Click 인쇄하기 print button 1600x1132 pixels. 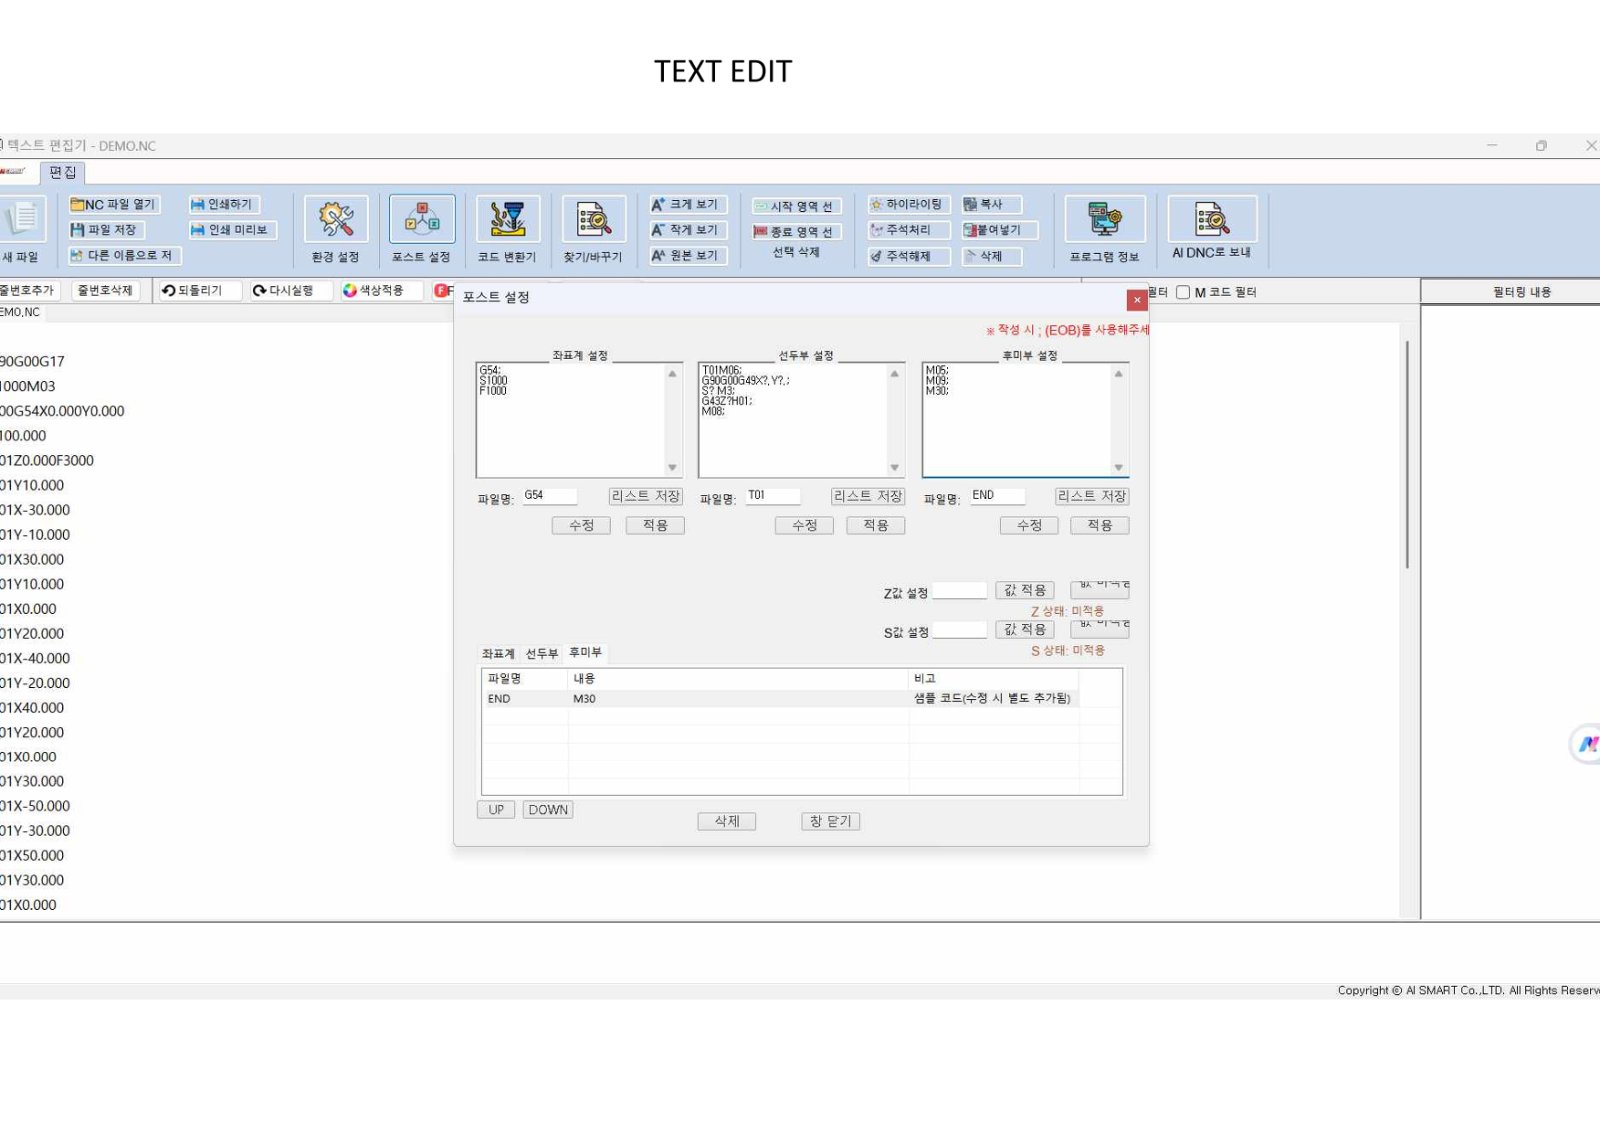click(x=222, y=204)
